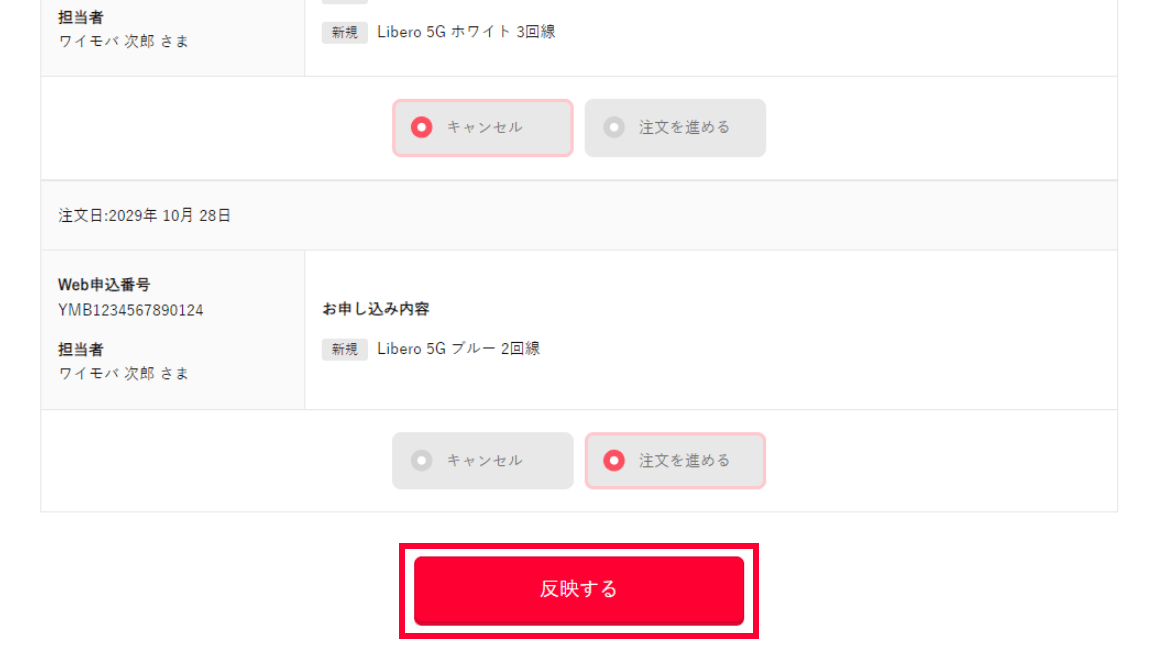Click the Web申込番号 YMB1234567890124 value
The height and width of the screenshot is (648, 1152).
click(x=131, y=310)
